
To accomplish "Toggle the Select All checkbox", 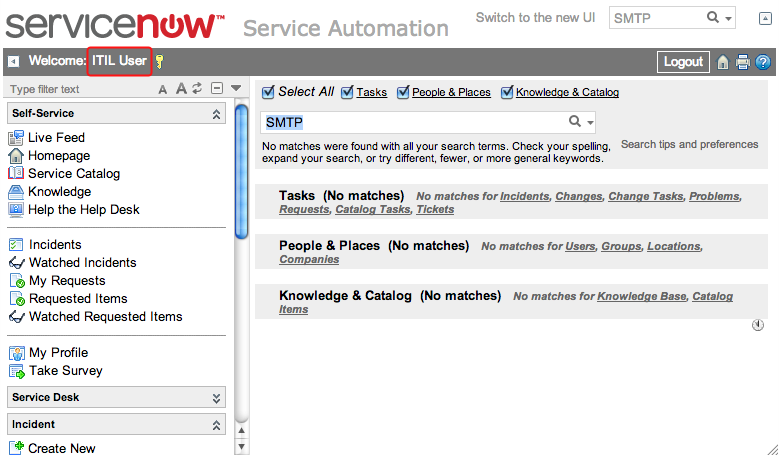I will (268, 92).
